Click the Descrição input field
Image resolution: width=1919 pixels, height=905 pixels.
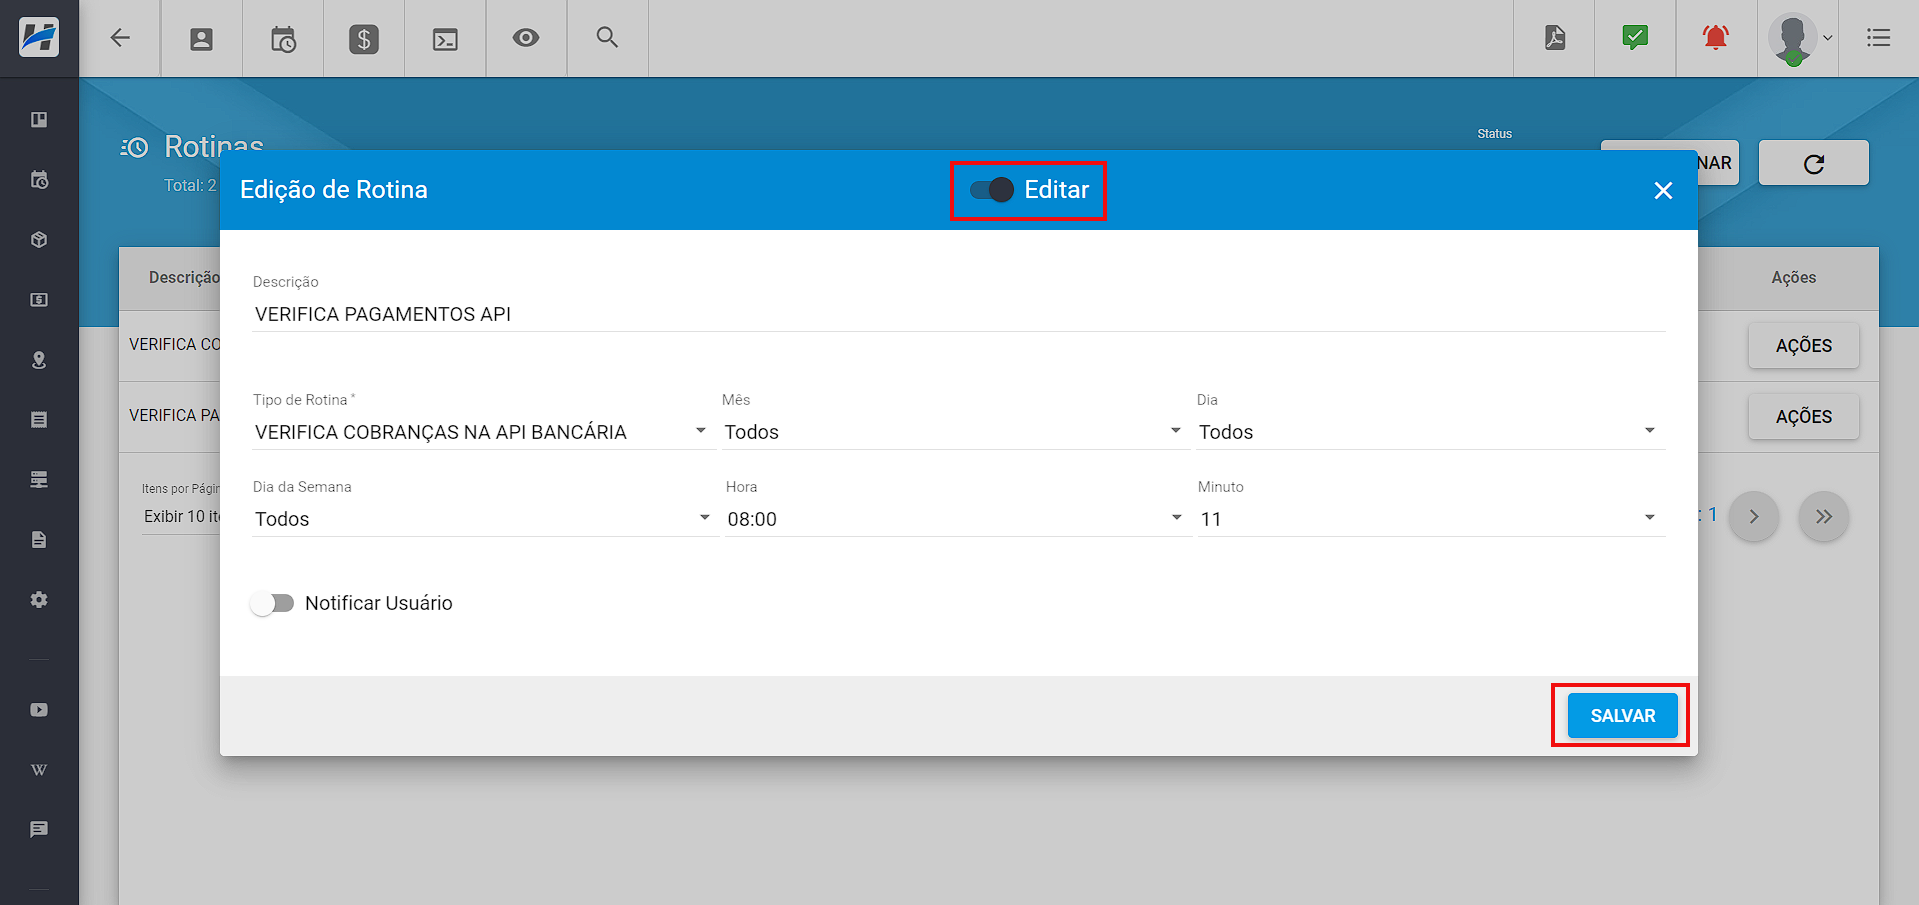coord(958,314)
